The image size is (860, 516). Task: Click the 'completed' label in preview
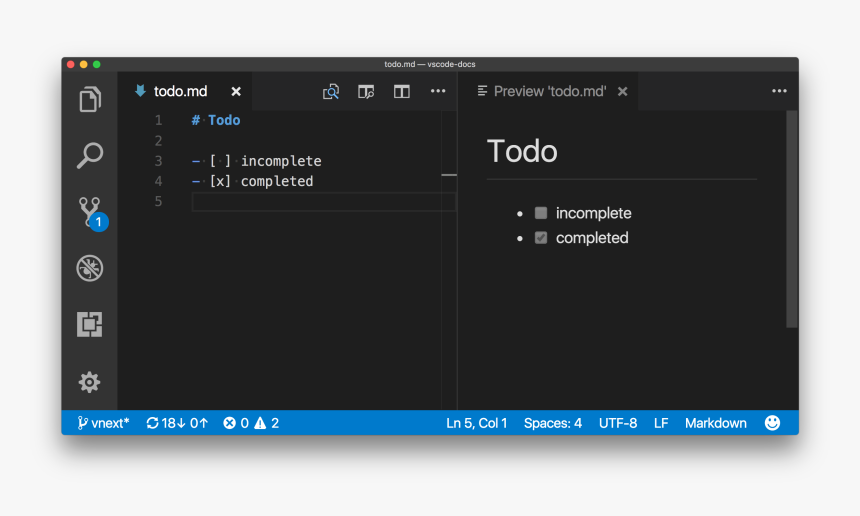coord(592,237)
